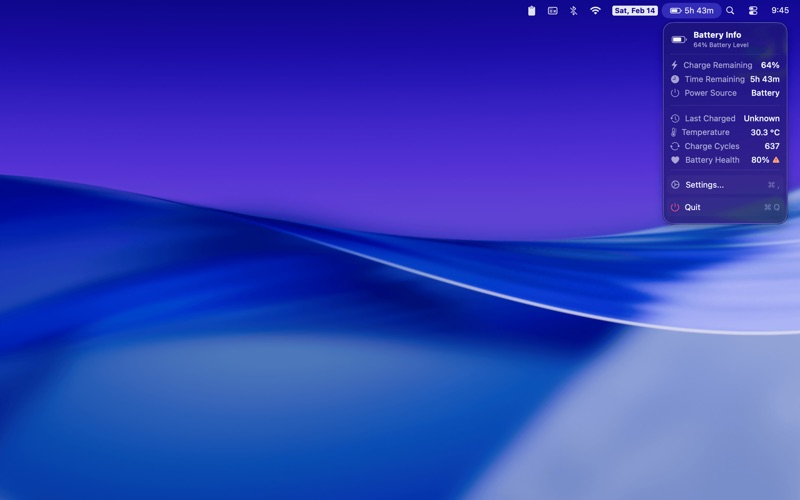Click the 5h 43m battery menu bar item
The width and height of the screenshot is (800, 500).
click(691, 10)
